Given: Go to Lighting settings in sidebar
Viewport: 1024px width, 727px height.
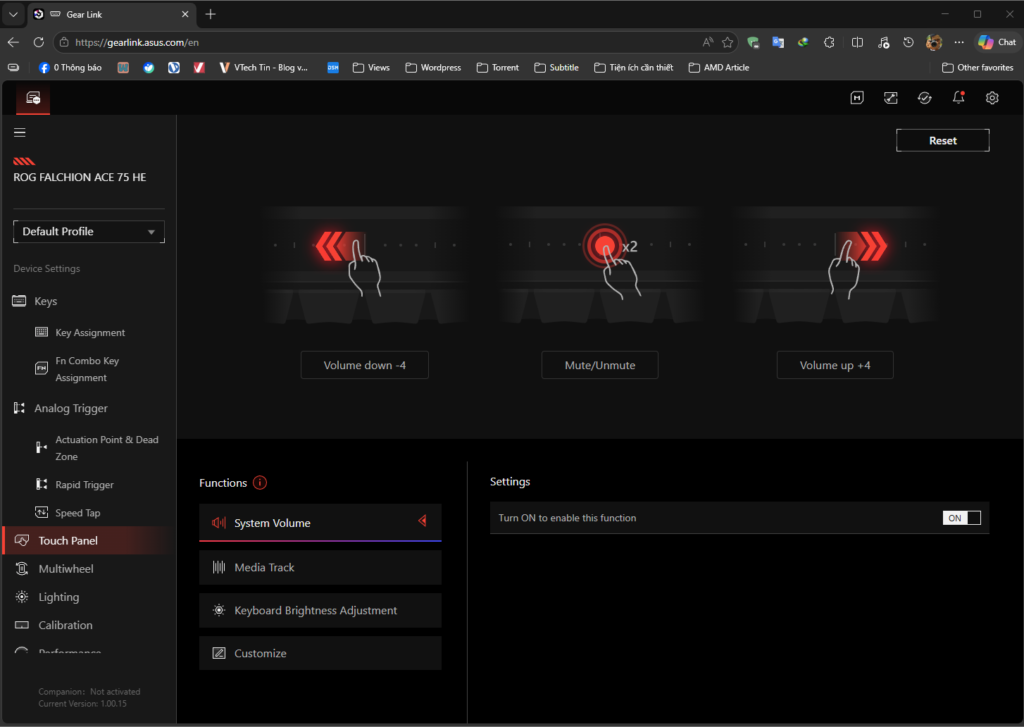Looking at the screenshot, I should [58, 597].
